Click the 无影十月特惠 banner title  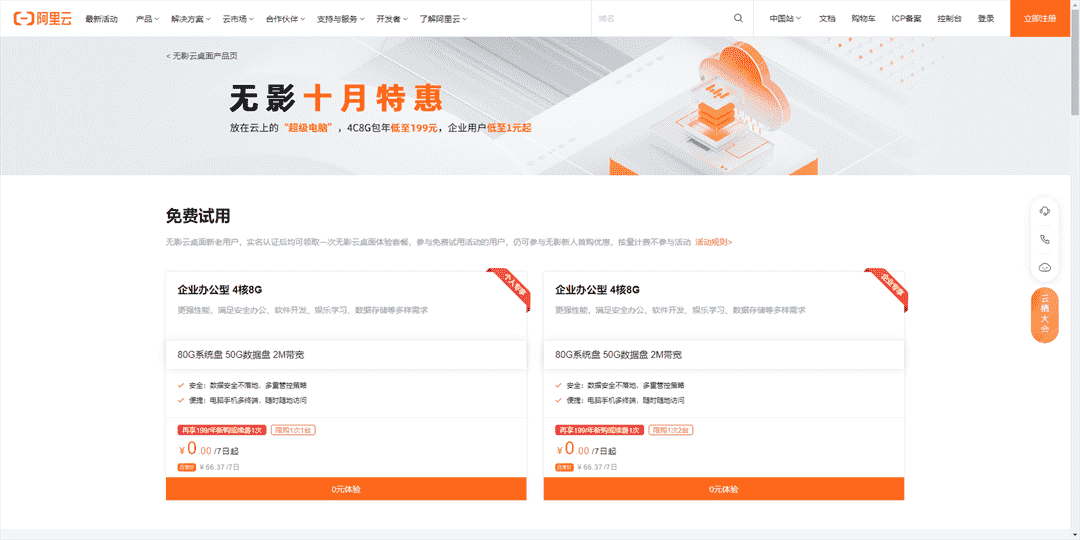point(336,98)
